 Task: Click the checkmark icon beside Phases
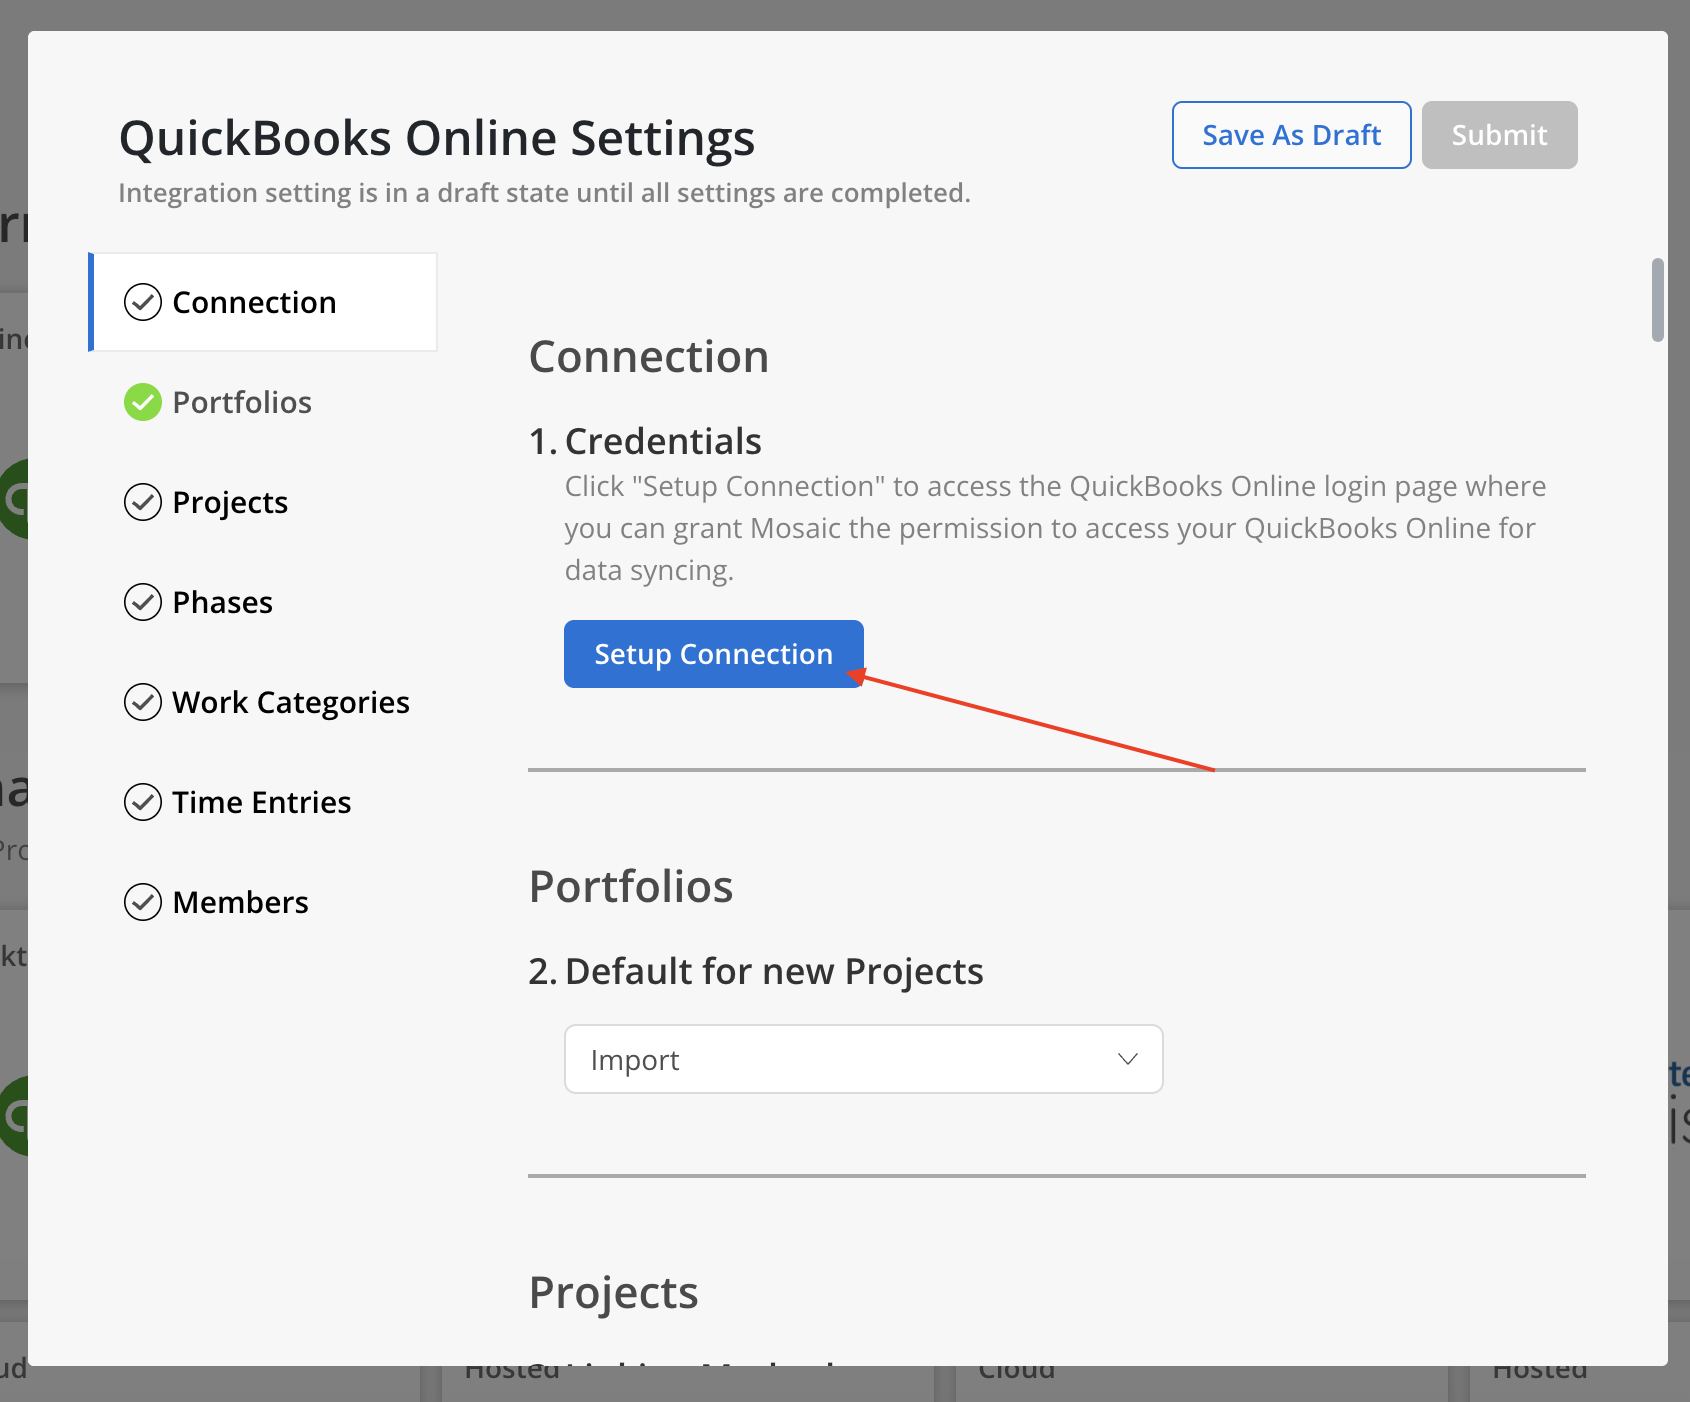(x=143, y=602)
